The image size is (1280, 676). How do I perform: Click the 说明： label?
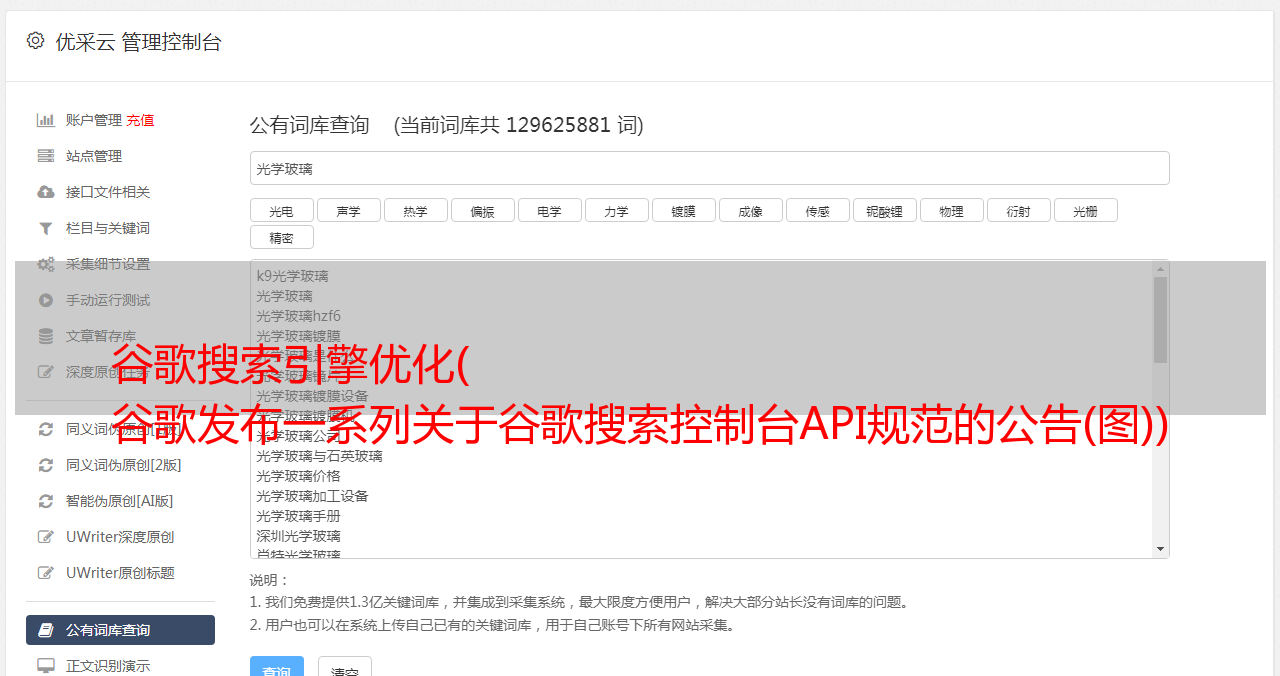click(x=269, y=580)
